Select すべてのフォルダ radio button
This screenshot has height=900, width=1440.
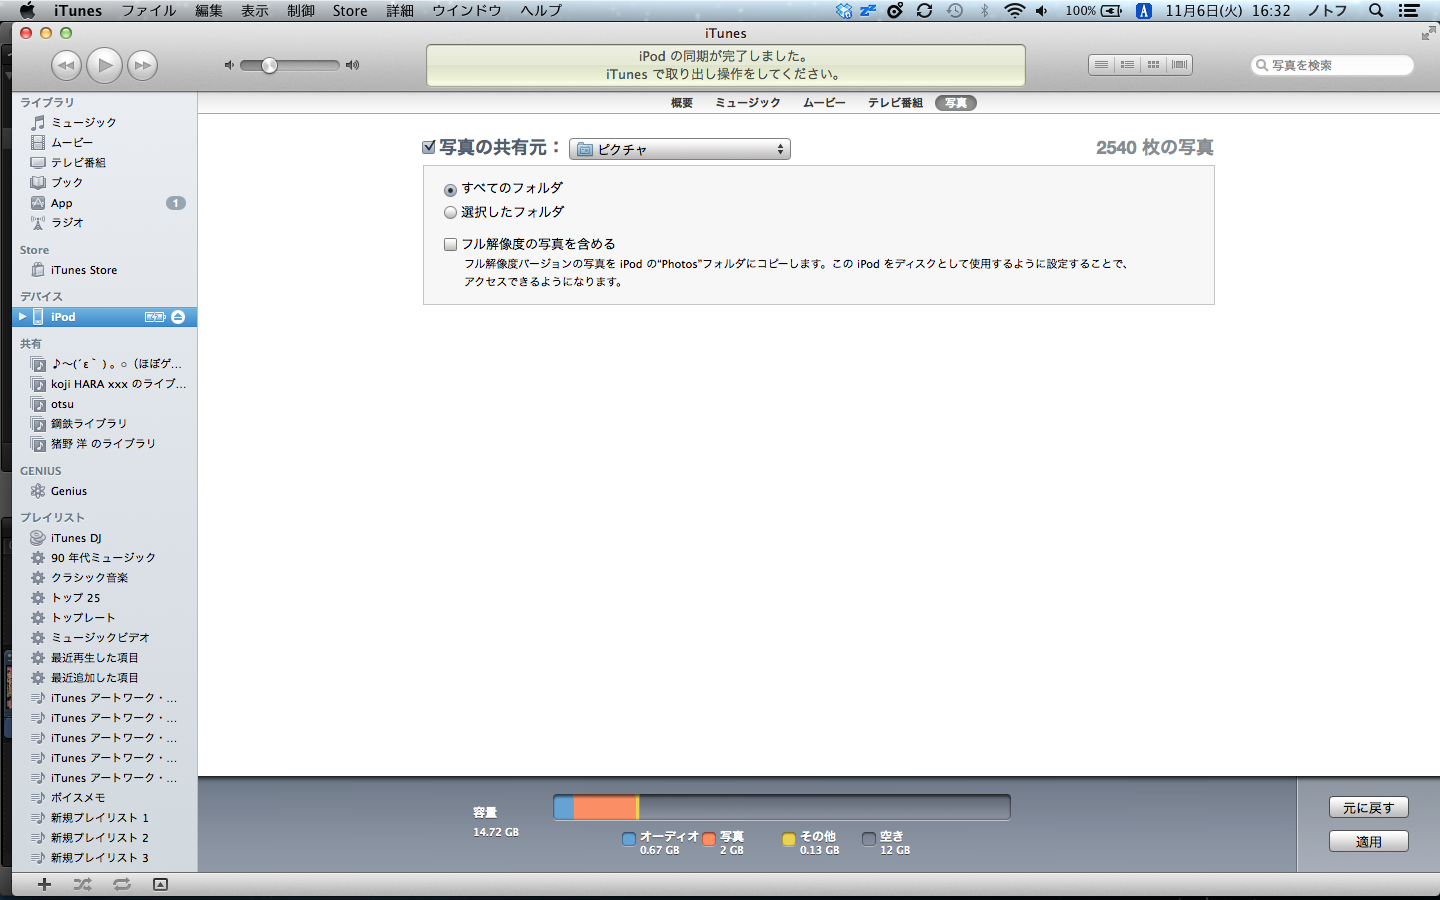pos(451,189)
